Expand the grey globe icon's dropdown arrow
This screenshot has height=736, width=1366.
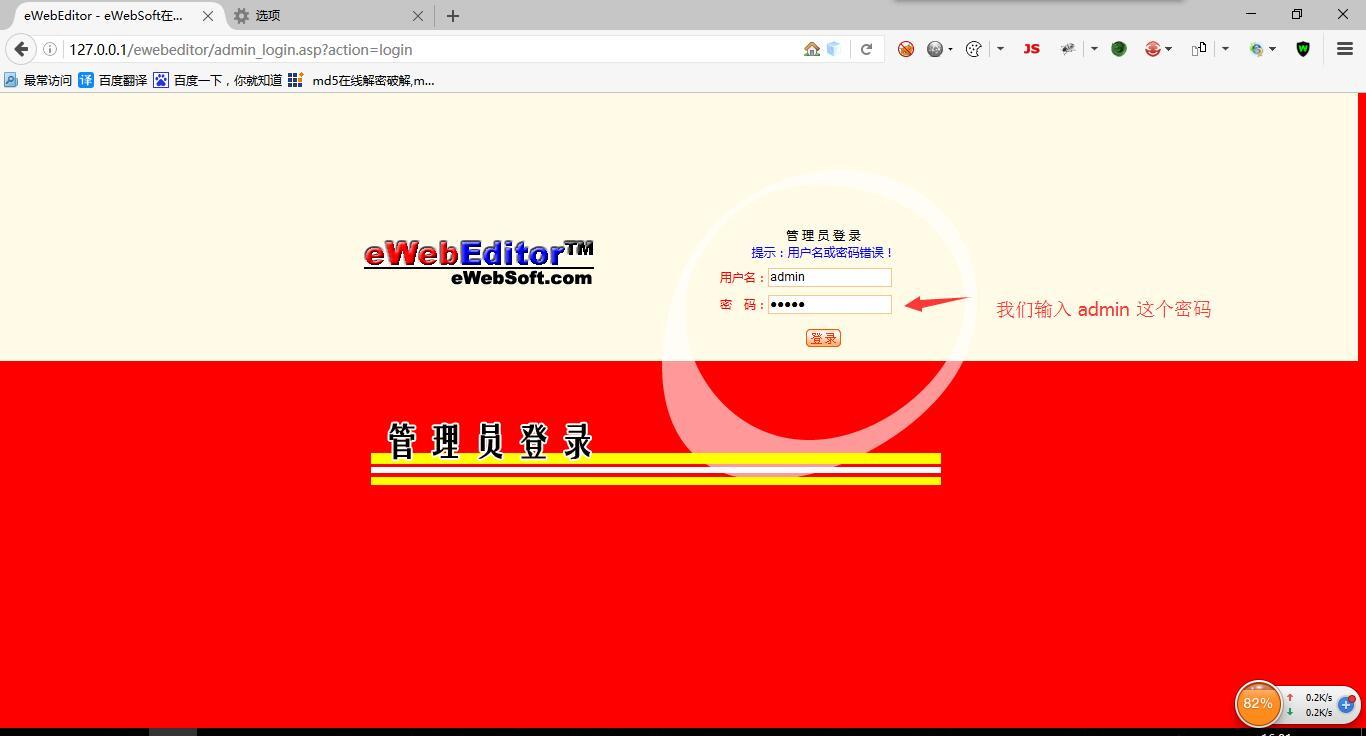point(950,49)
